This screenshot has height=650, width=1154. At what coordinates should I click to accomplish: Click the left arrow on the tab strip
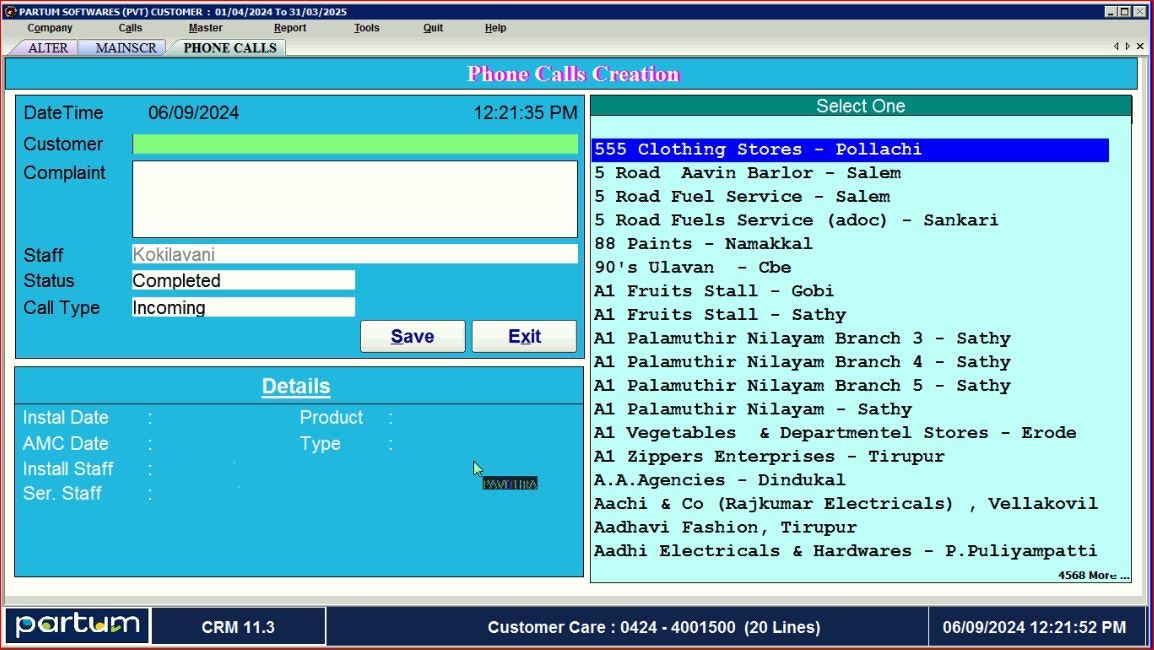click(1116, 46)
